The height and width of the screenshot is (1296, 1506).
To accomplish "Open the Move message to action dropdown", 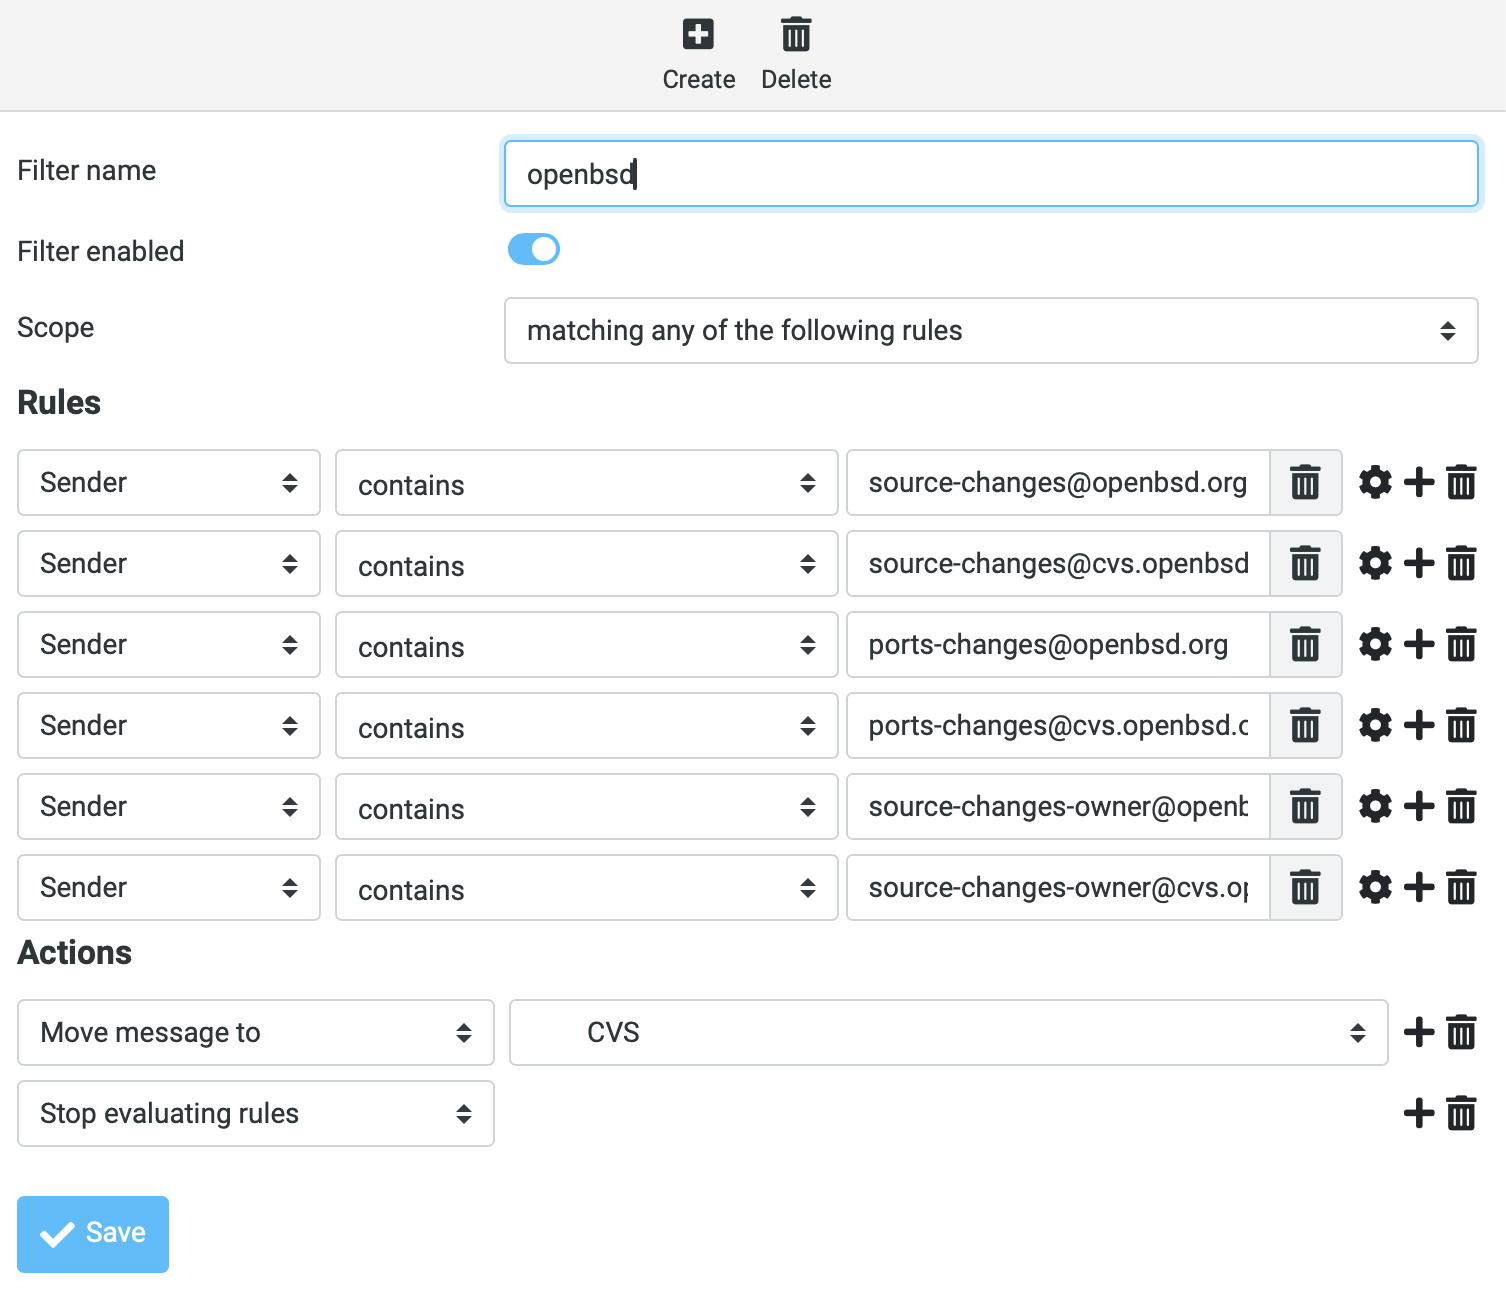I will (x=256, y=1032).
